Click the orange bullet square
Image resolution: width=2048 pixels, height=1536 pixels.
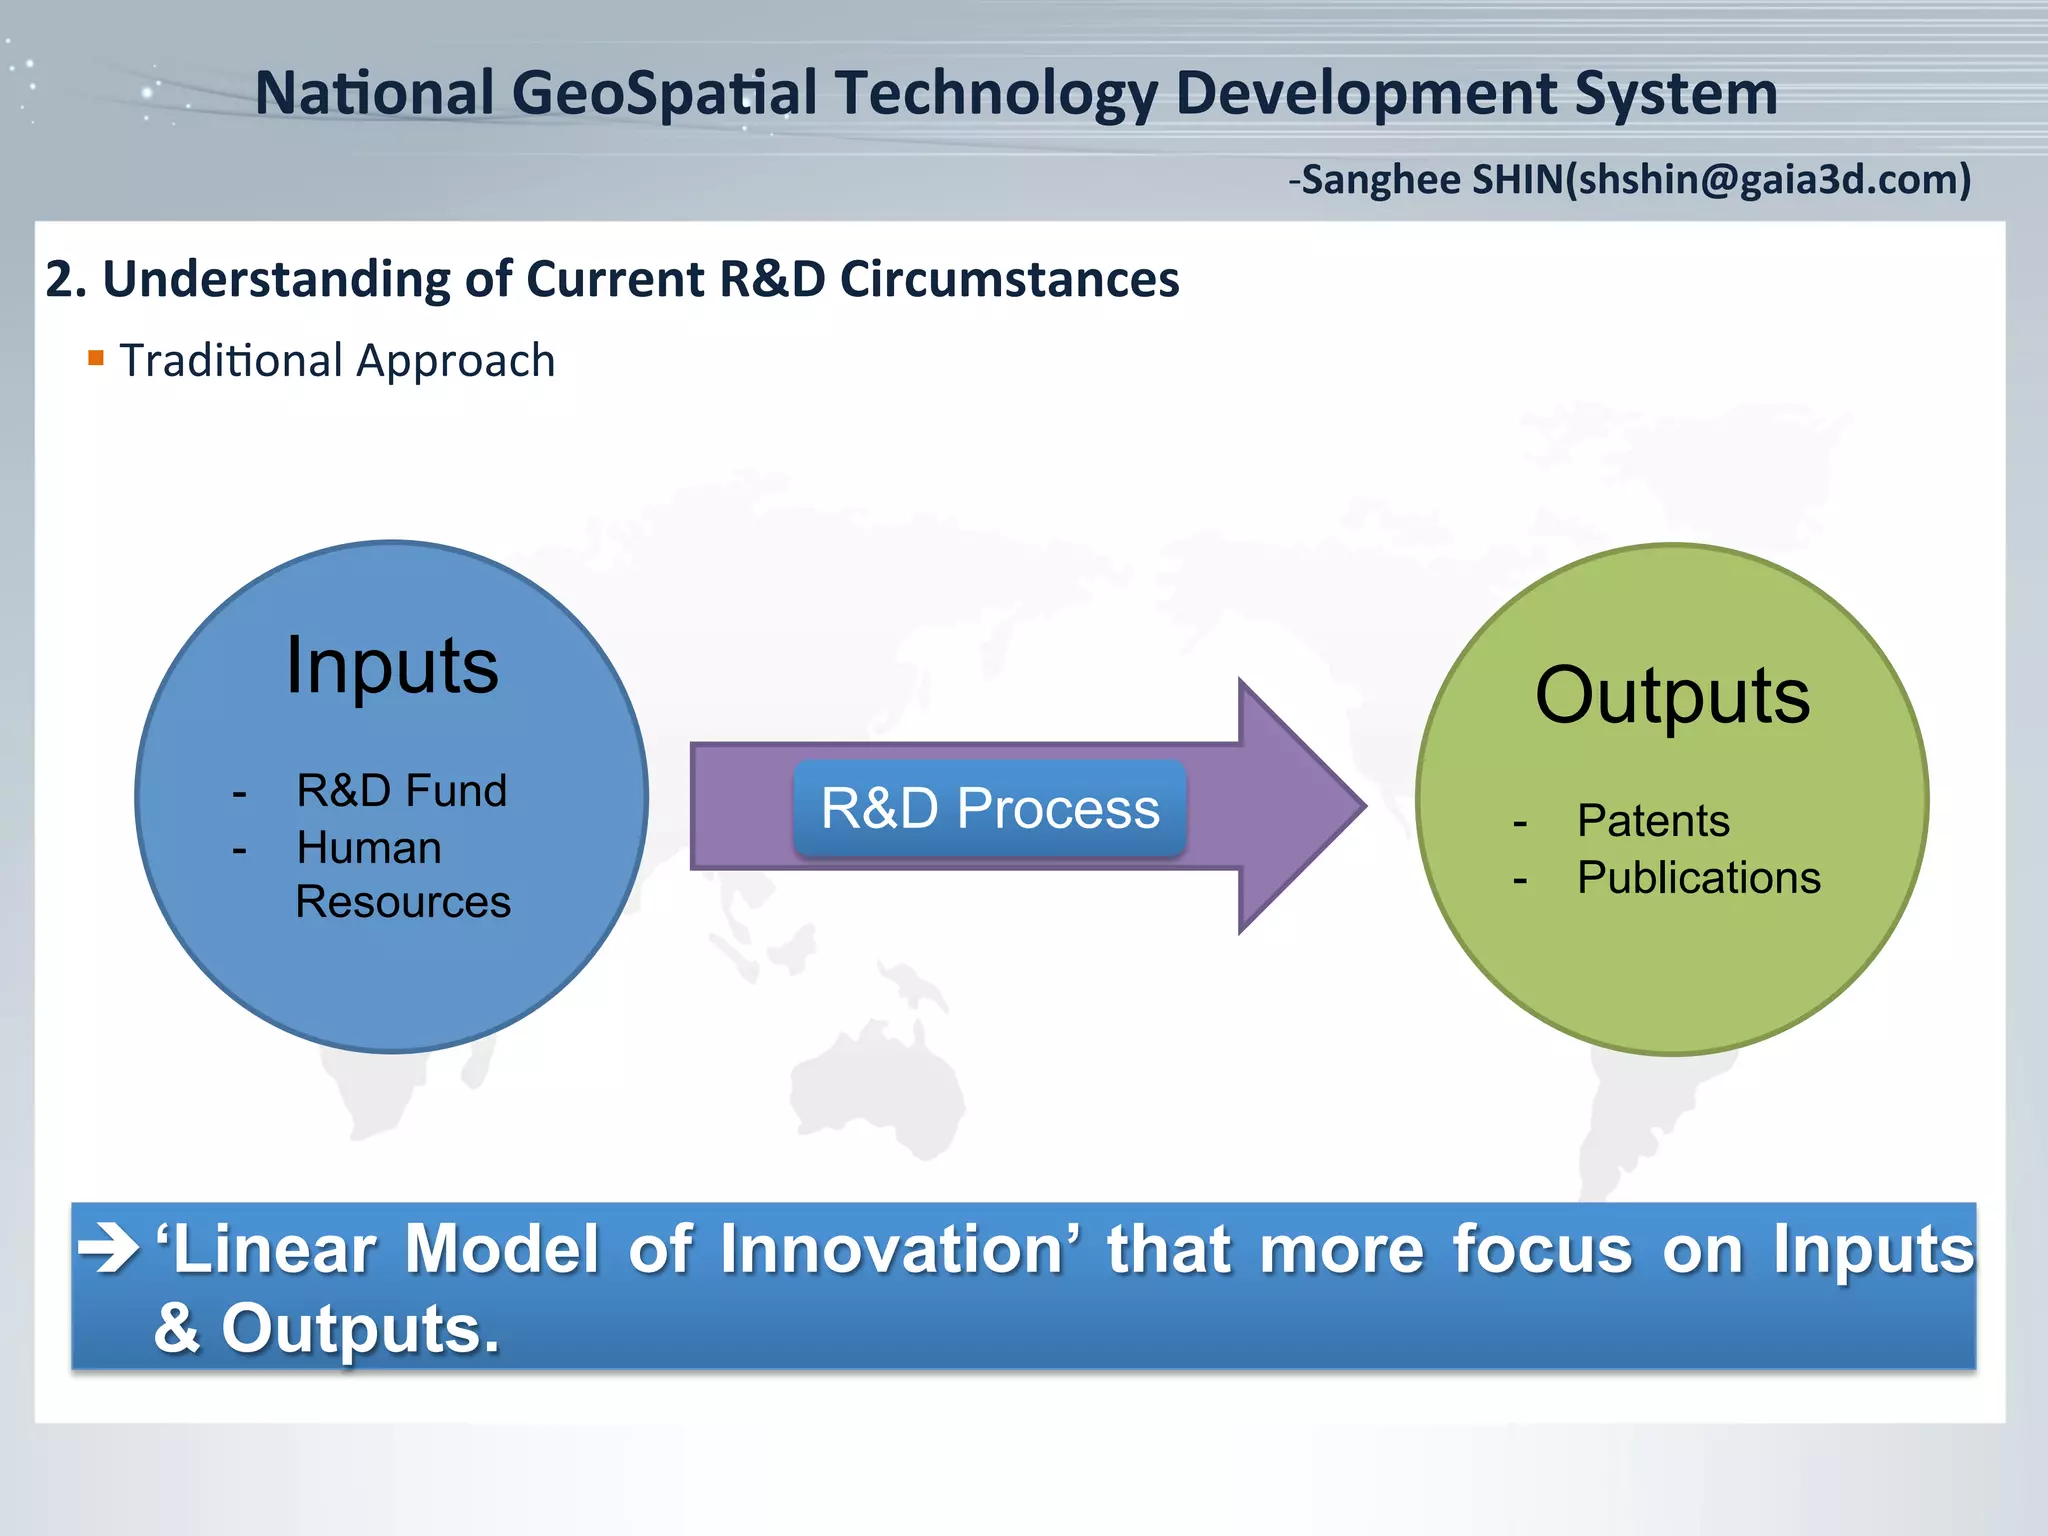96,358
